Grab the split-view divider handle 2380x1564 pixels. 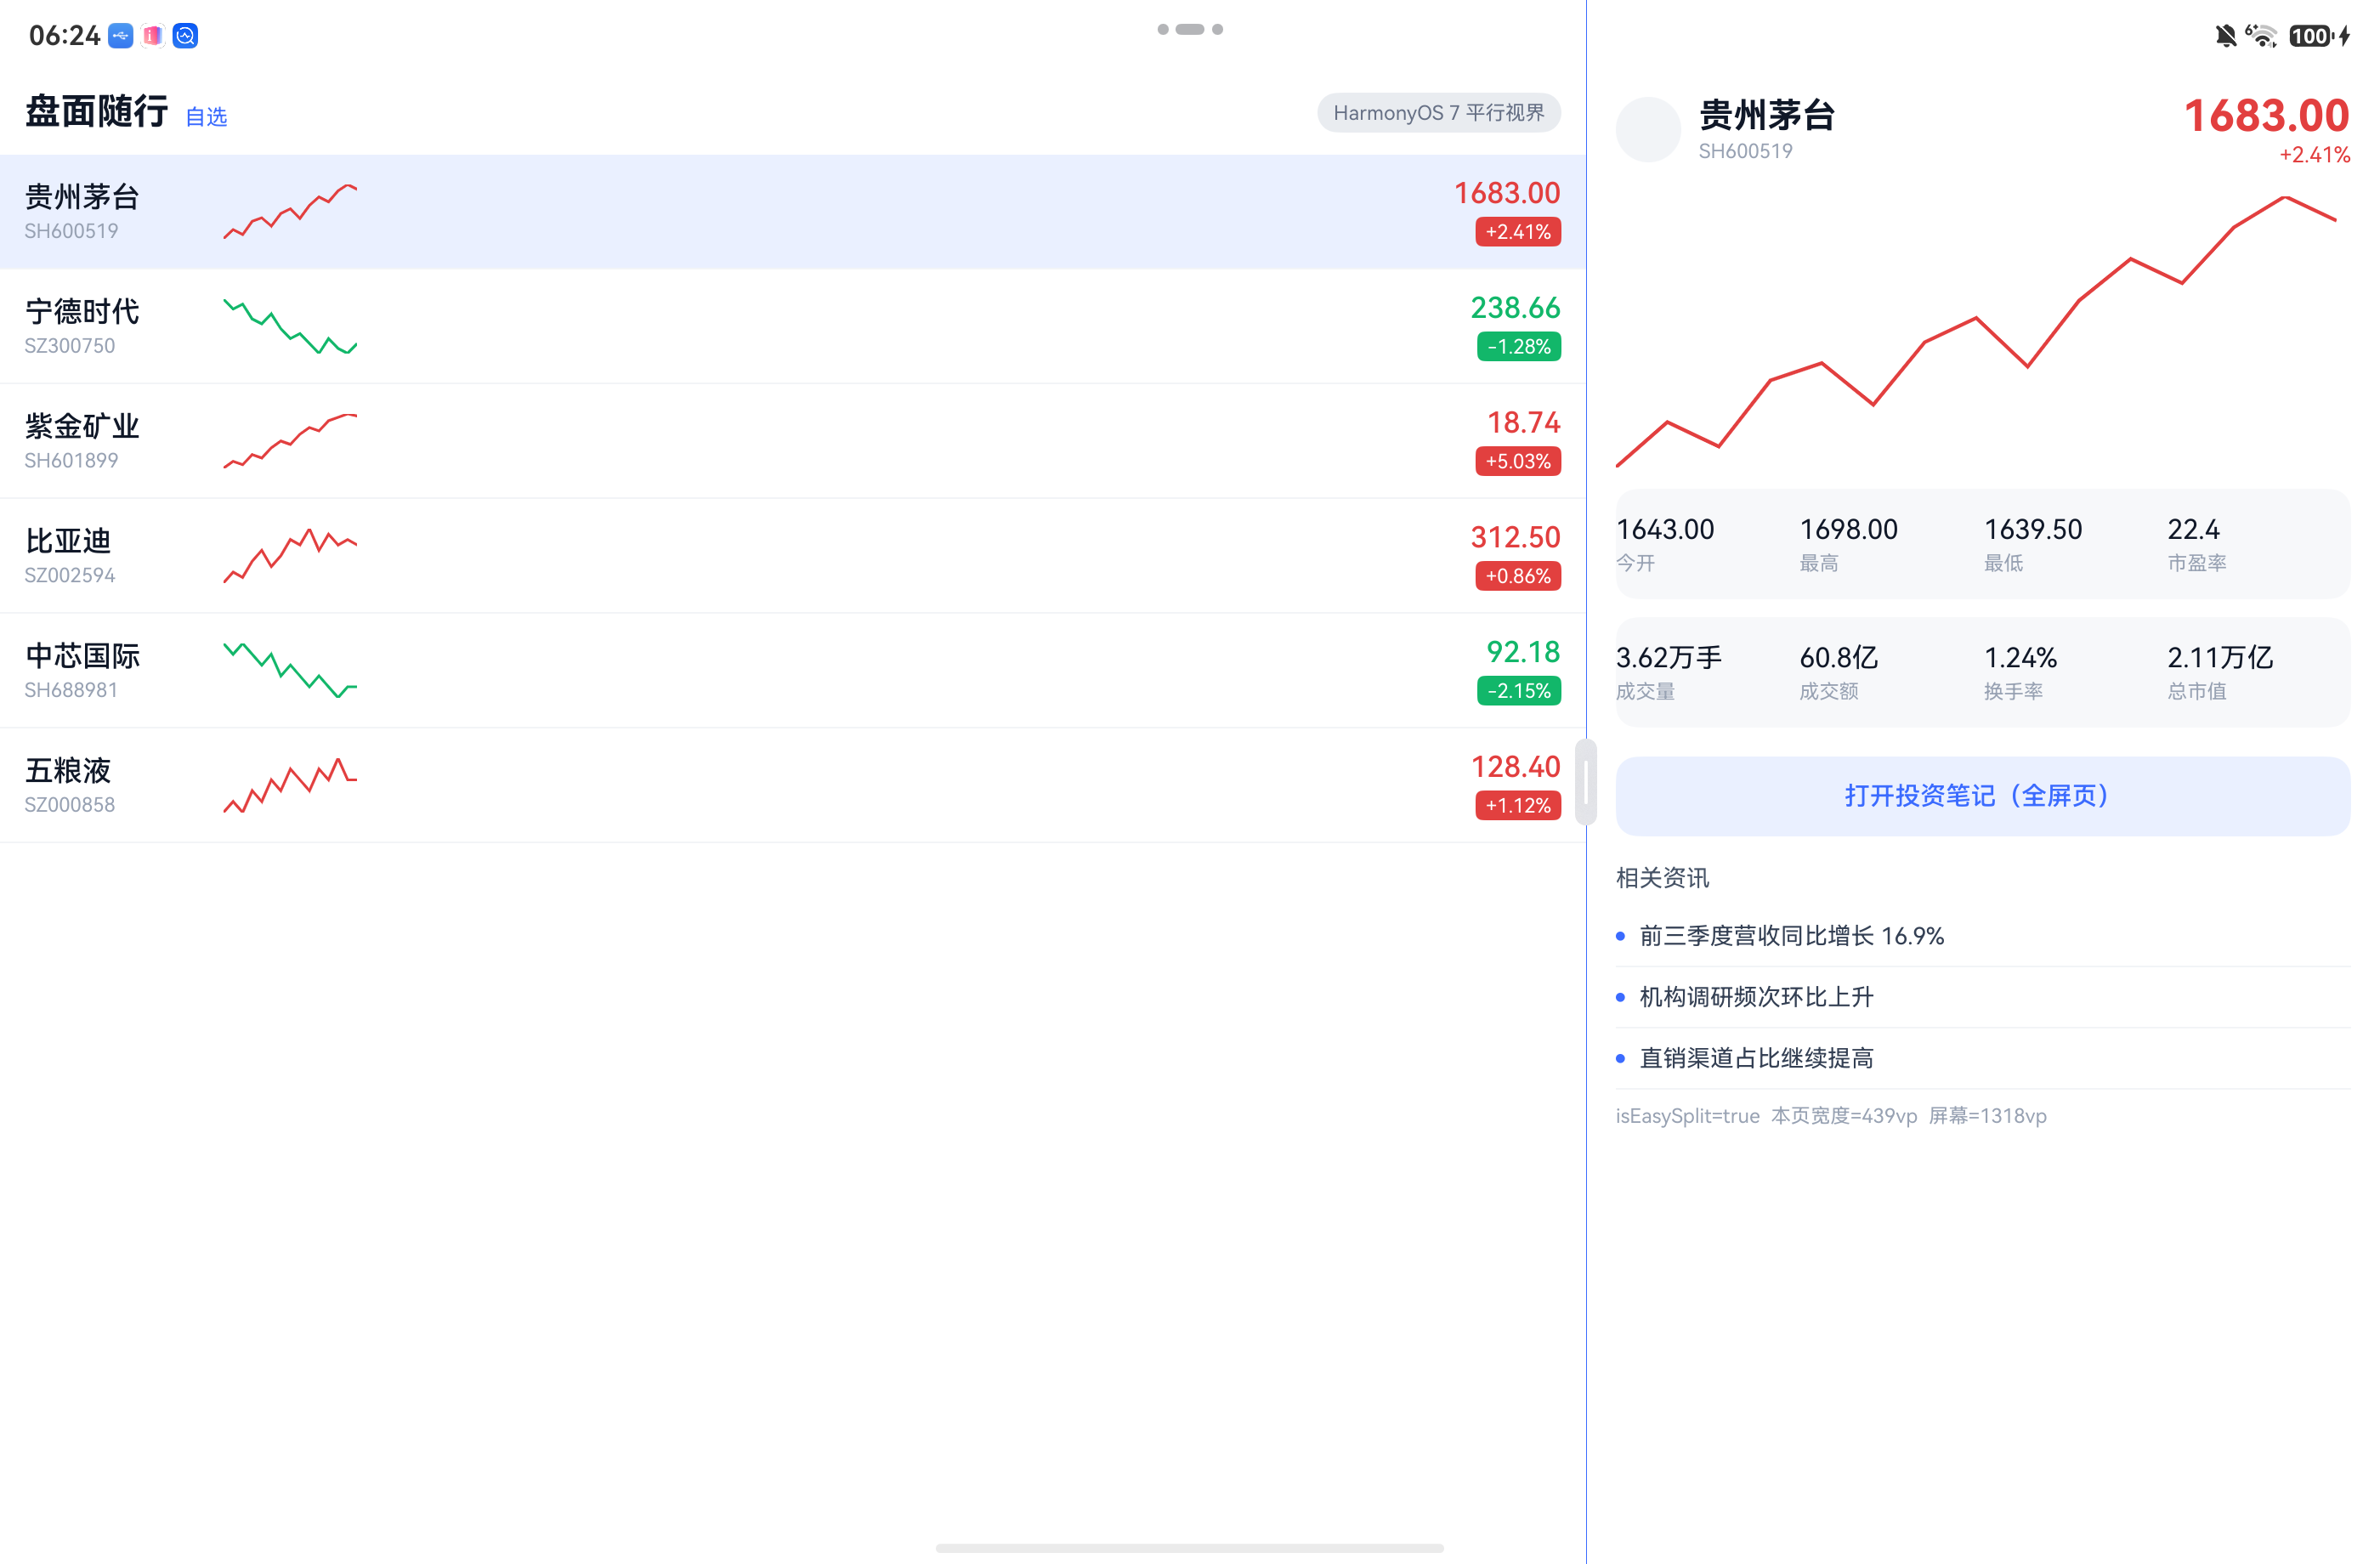coord(1586,782)
